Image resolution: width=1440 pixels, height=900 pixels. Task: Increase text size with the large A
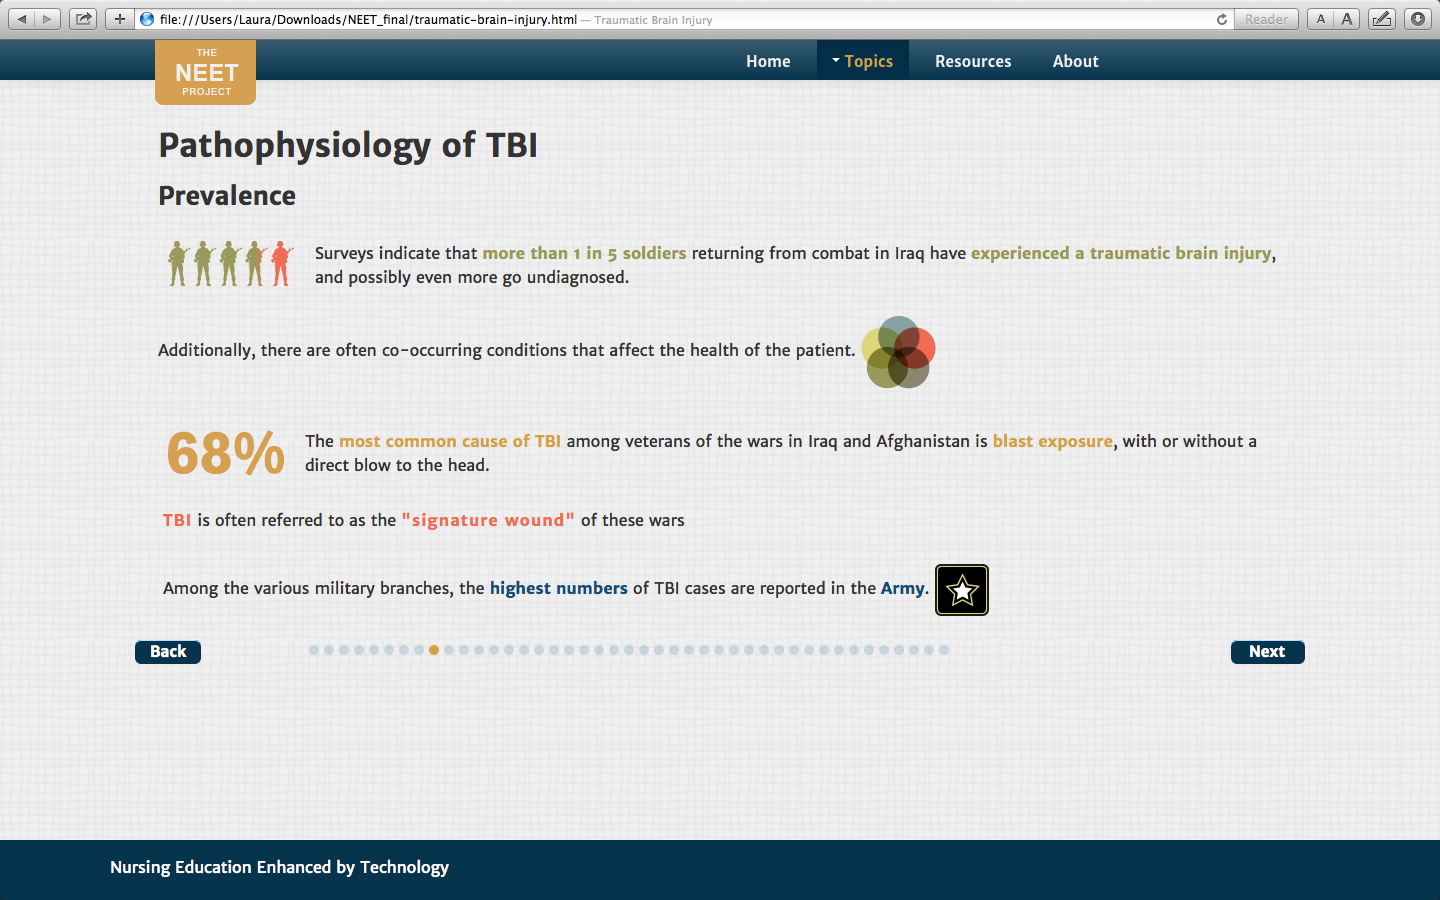point(1347,19)
